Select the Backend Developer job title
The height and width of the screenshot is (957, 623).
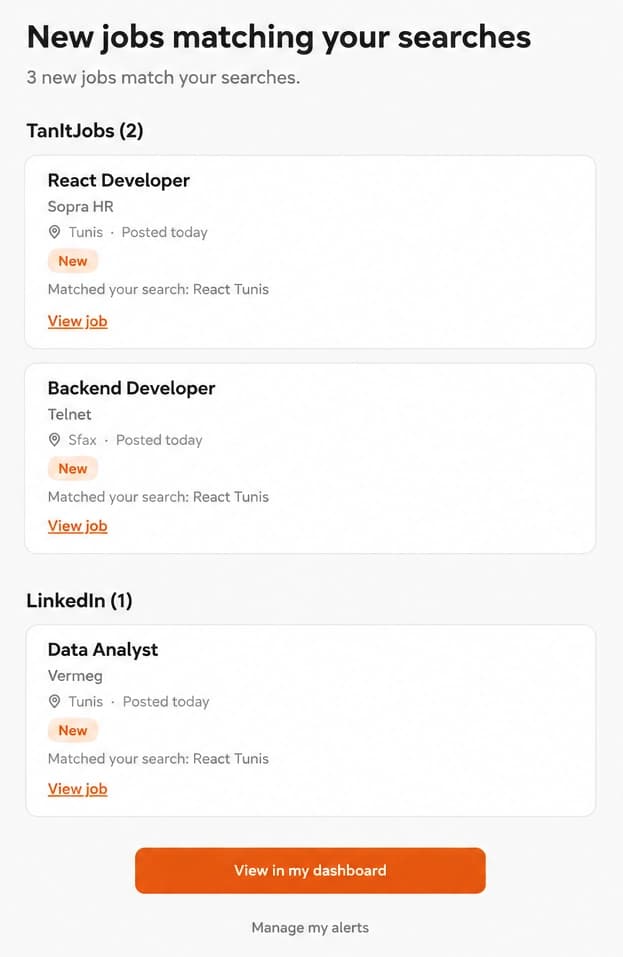(x=131, y=388)
